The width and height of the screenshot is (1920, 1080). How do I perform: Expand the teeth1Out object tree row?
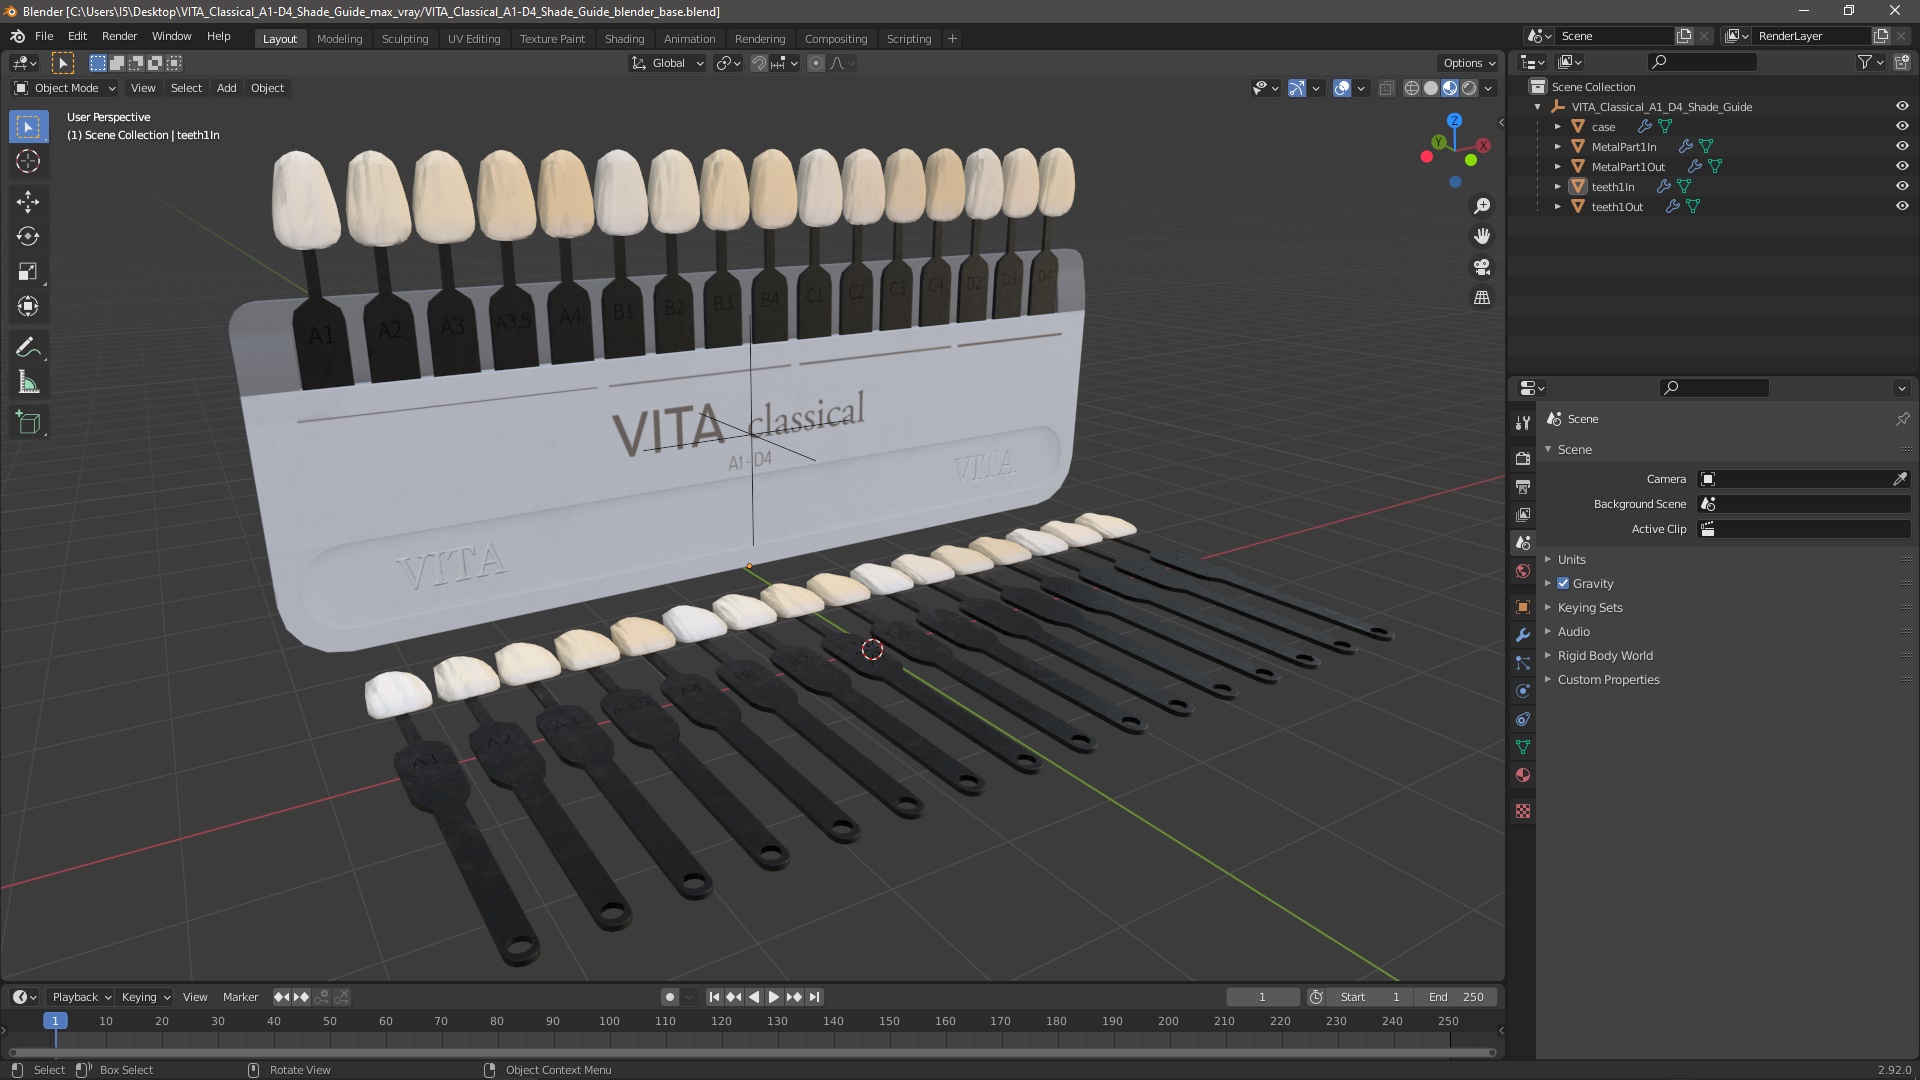tap(1557, 207)
